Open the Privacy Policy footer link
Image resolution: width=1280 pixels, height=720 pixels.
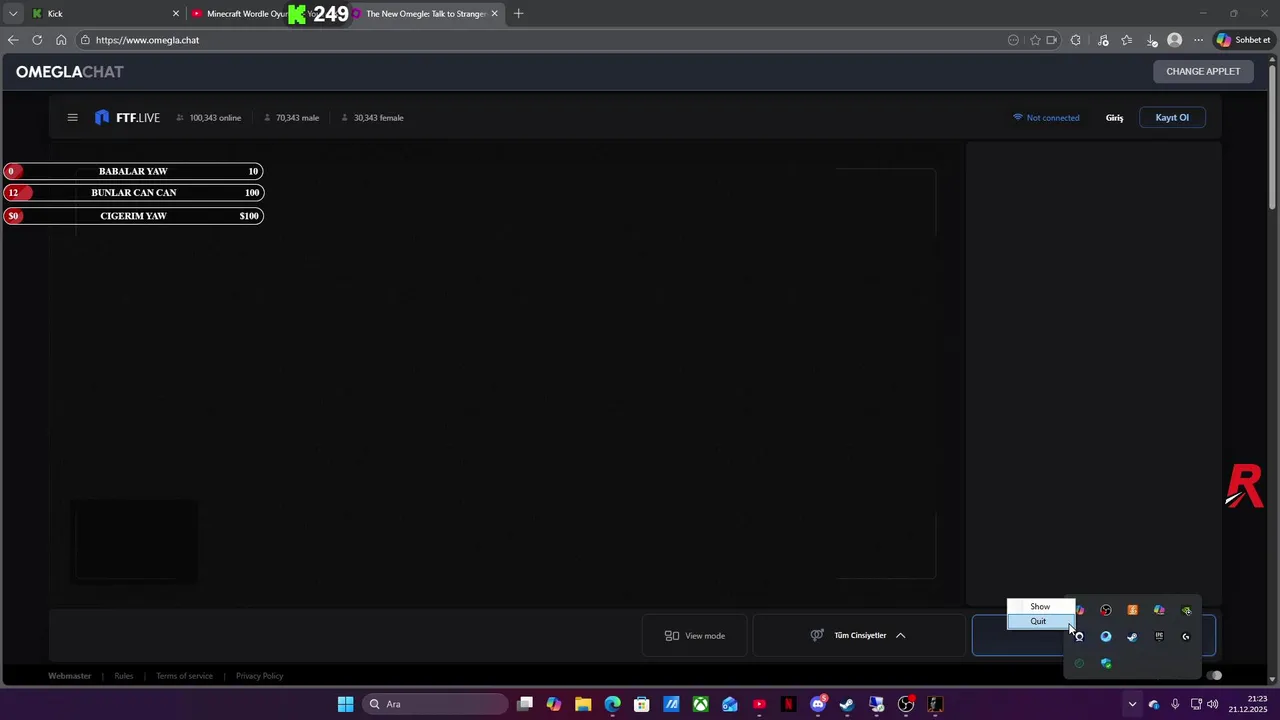point(259,676)
